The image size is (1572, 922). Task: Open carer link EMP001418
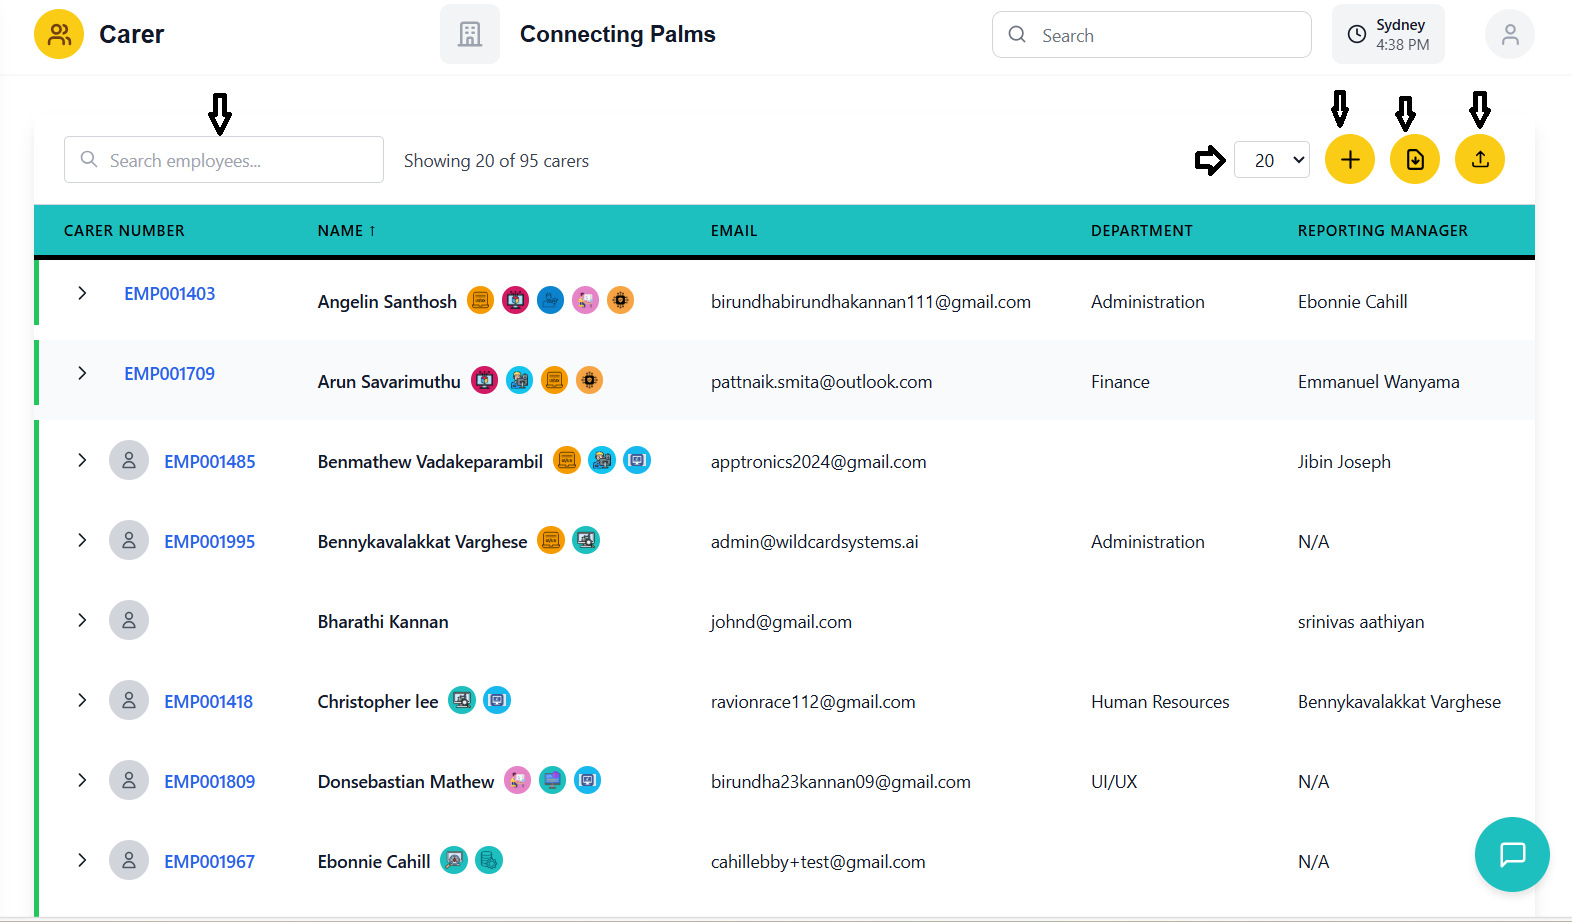pyautogui.click(x=208, y=702)
